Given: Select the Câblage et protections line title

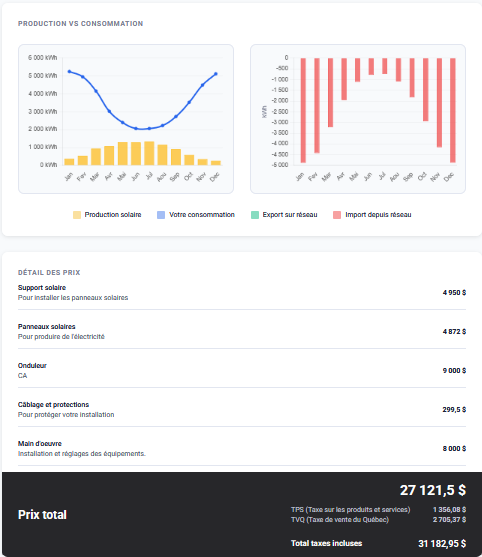Looking at the screenshot, I should click(x=53, y=405).
